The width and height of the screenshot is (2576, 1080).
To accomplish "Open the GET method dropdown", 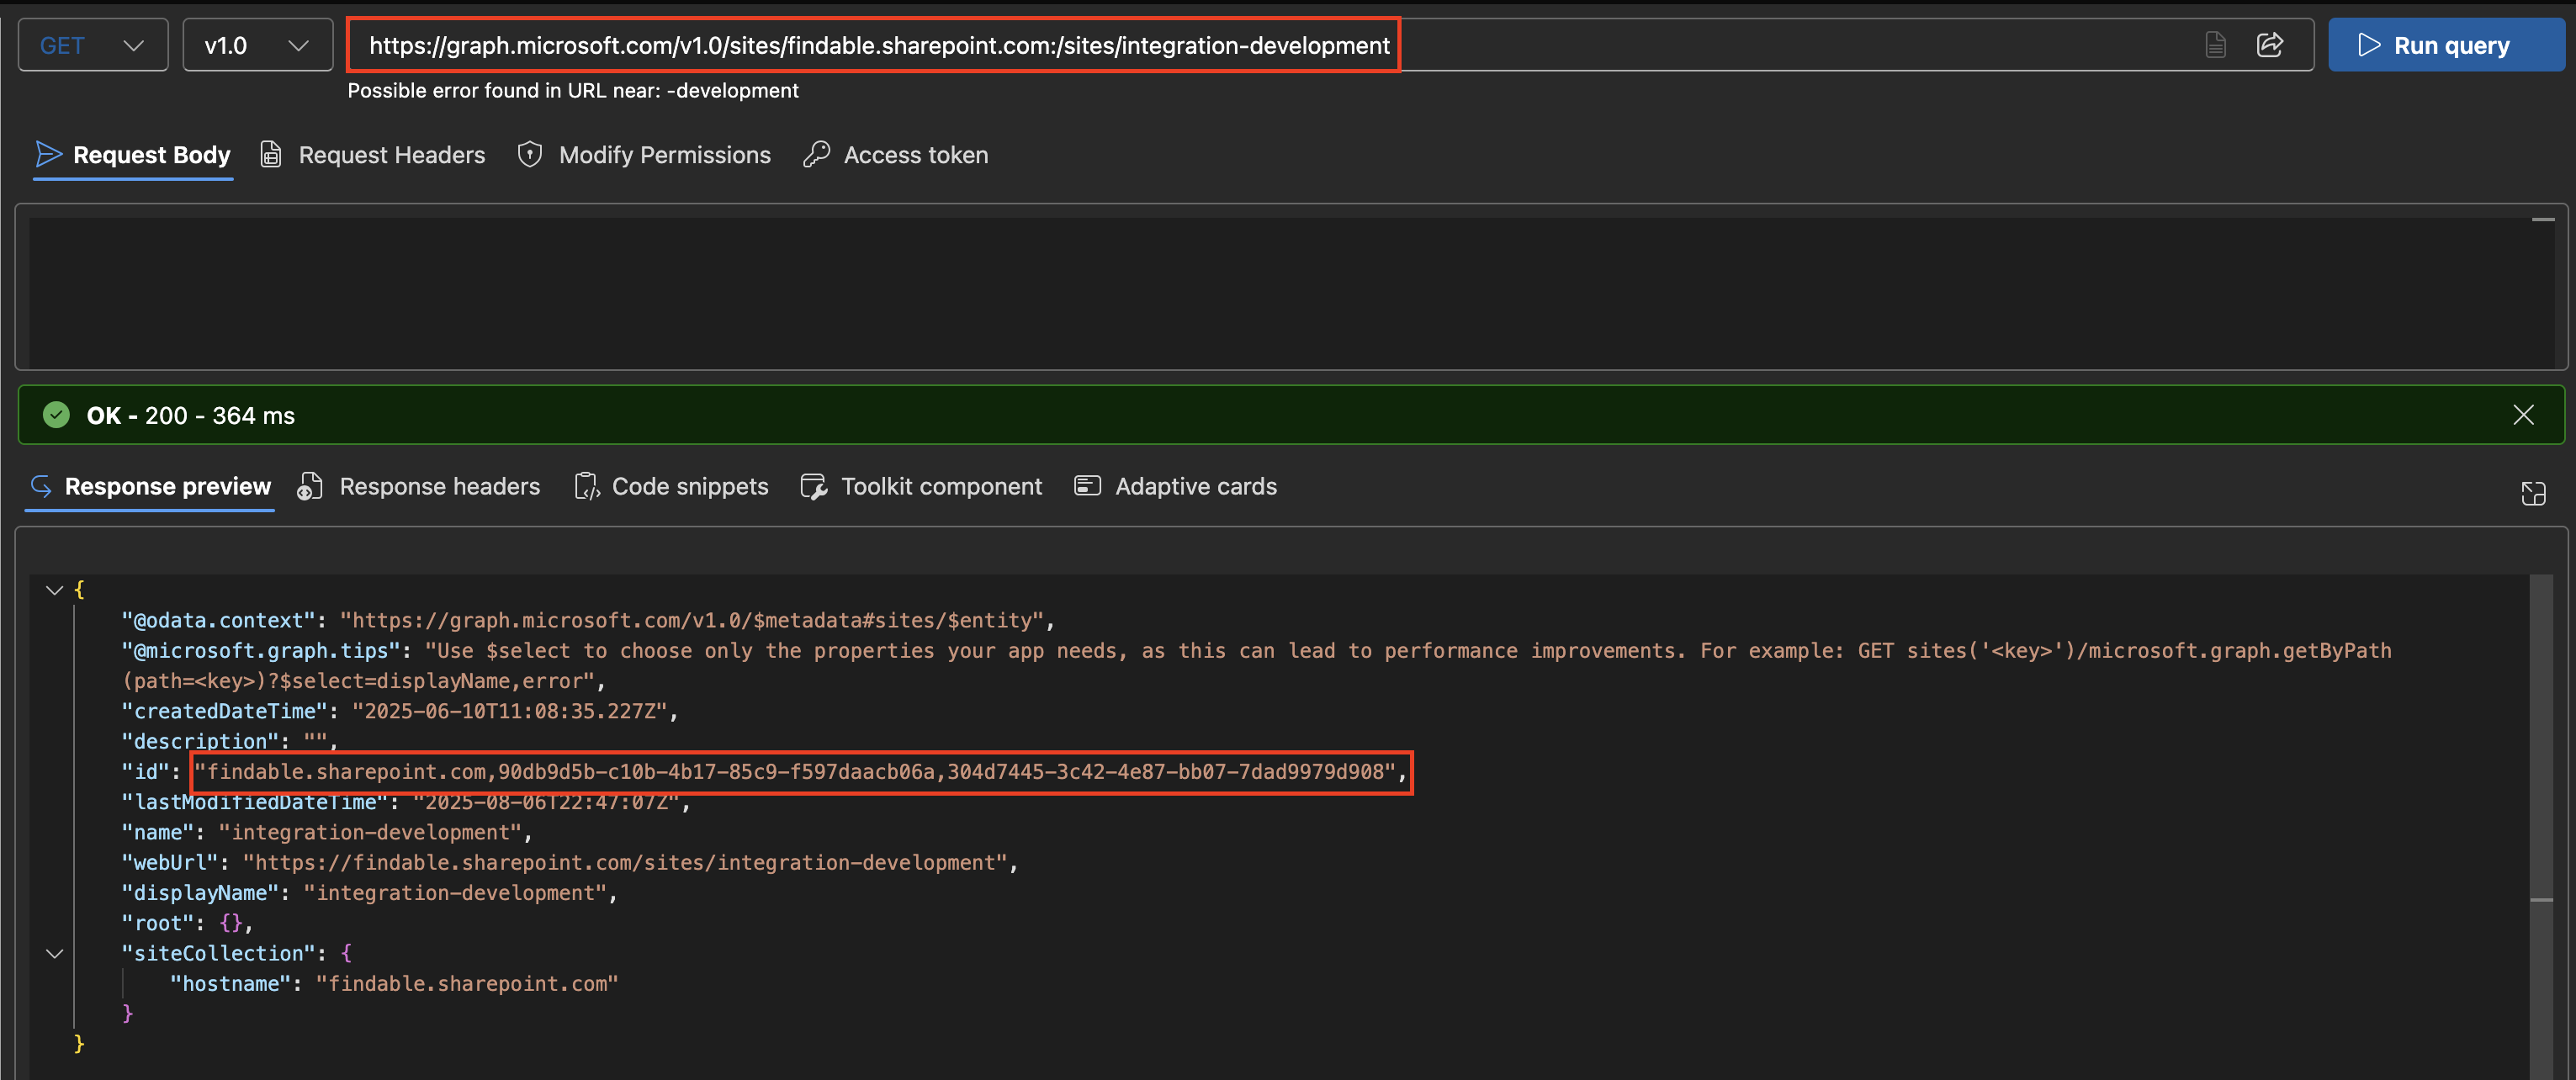I will tap(92, 44).
